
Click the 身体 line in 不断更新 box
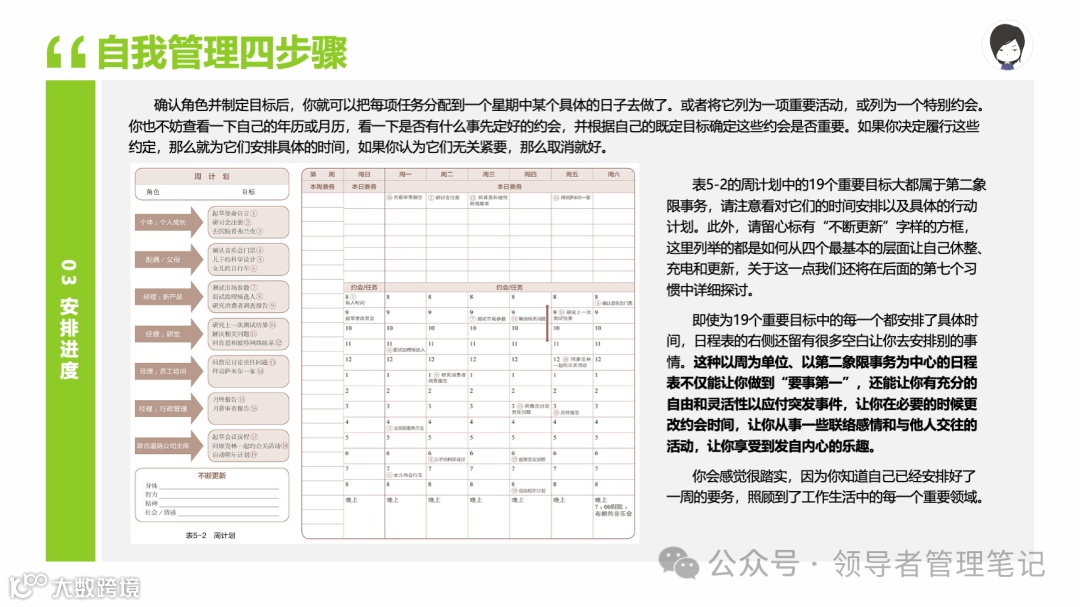point(211,486)
